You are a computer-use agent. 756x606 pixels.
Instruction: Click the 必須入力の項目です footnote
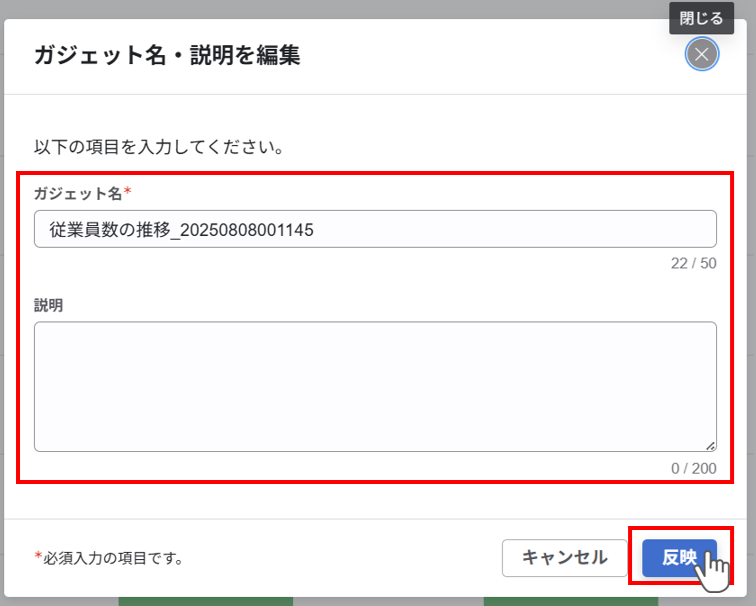tap(112, 557)
